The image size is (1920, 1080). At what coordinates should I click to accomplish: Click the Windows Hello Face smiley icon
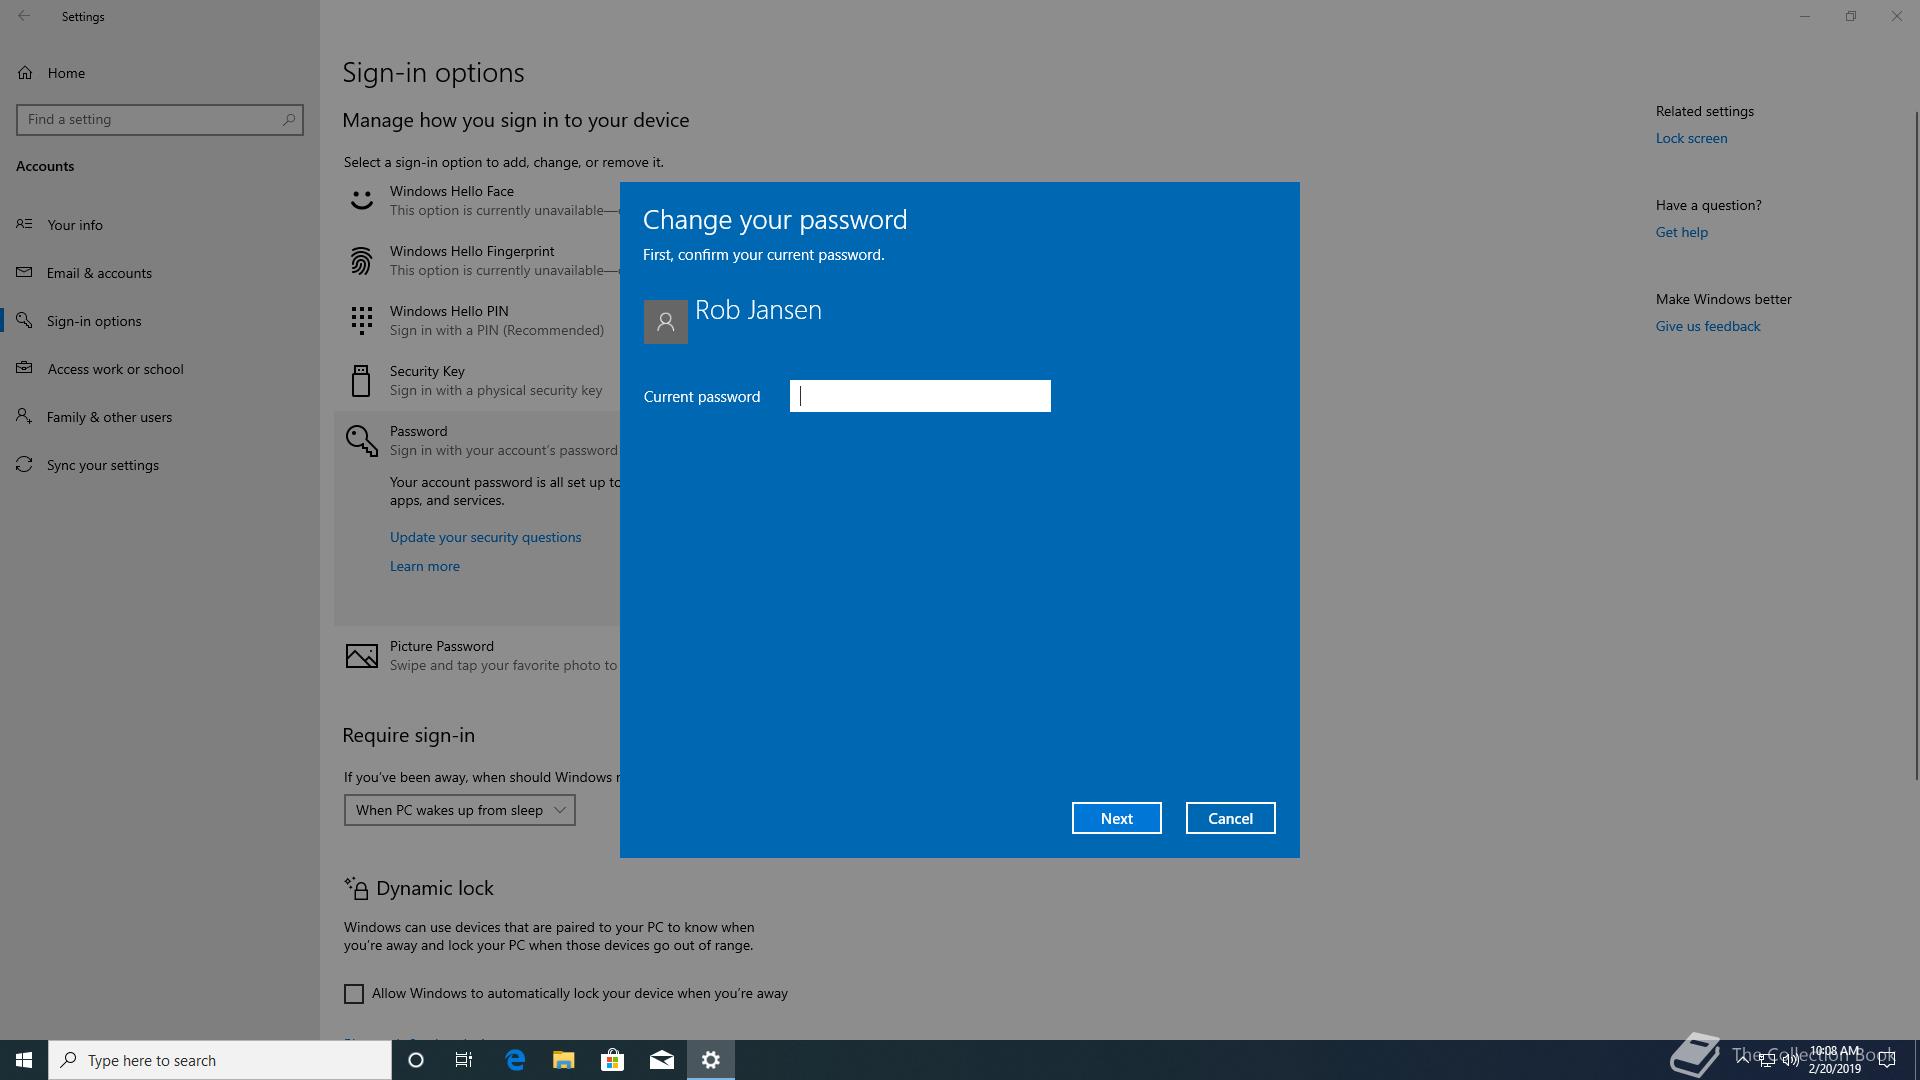361,200
